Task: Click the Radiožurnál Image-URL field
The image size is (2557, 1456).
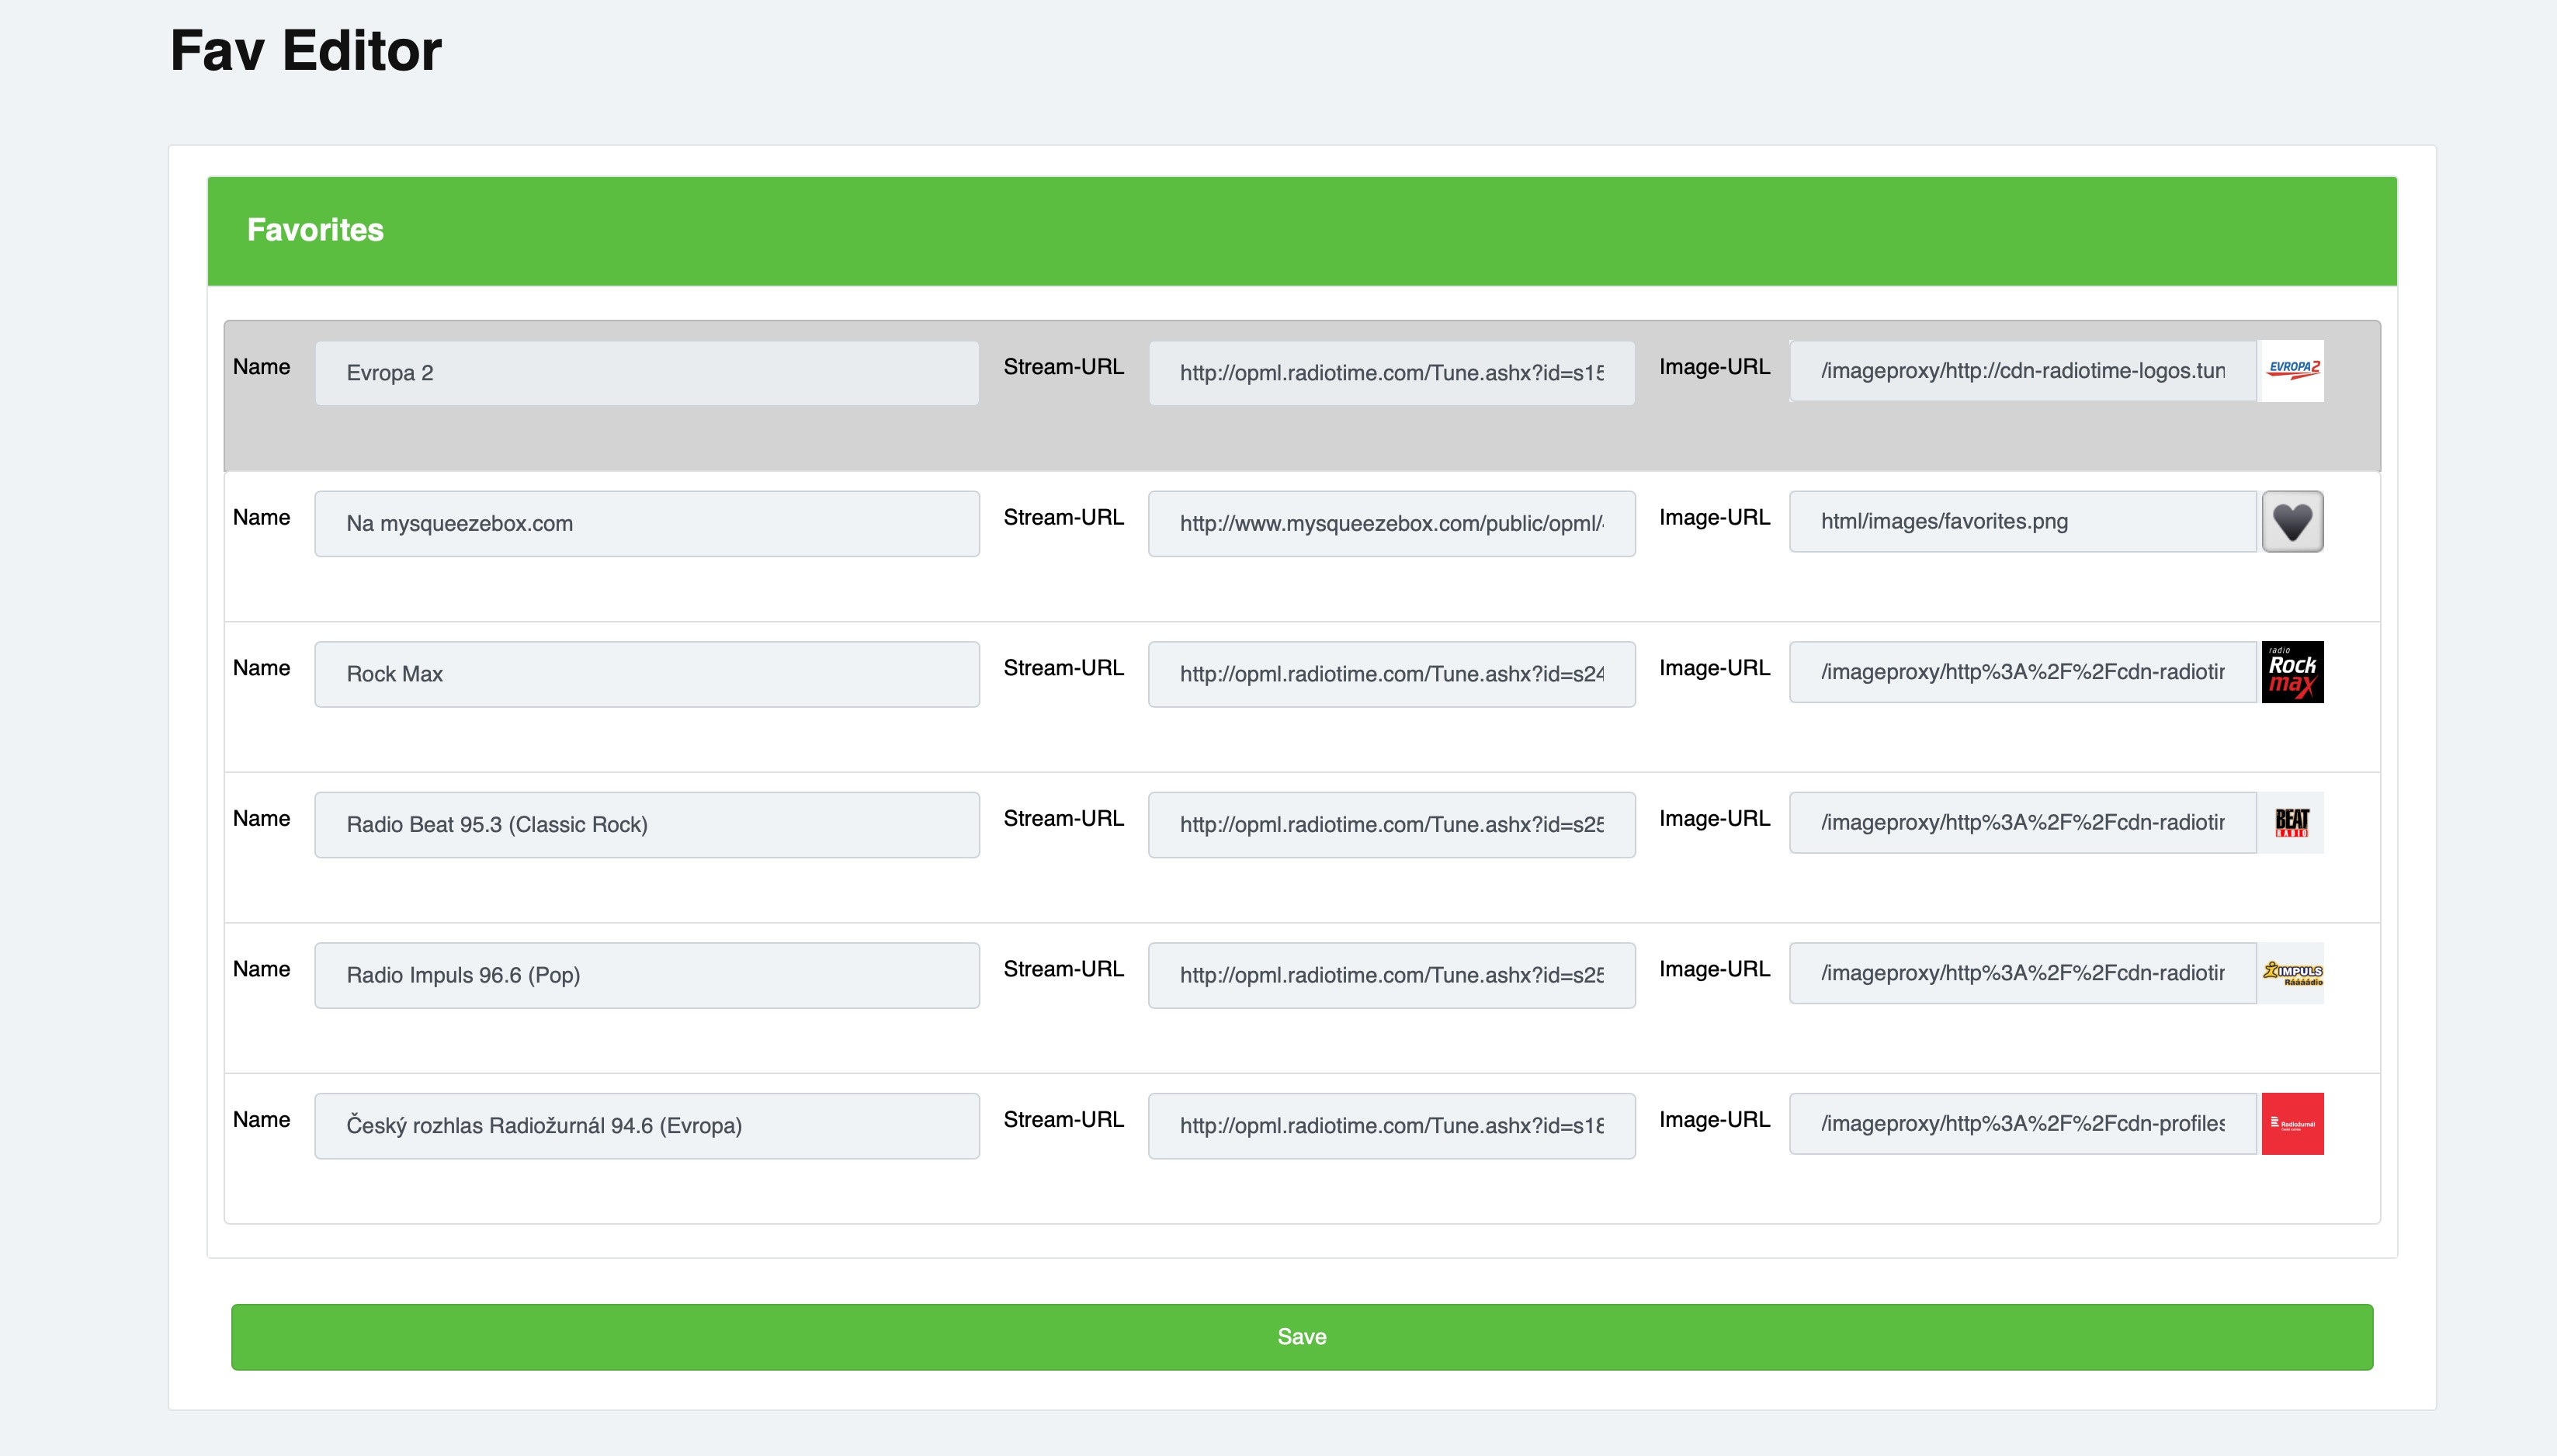Action: (x=2022, y=1123)
